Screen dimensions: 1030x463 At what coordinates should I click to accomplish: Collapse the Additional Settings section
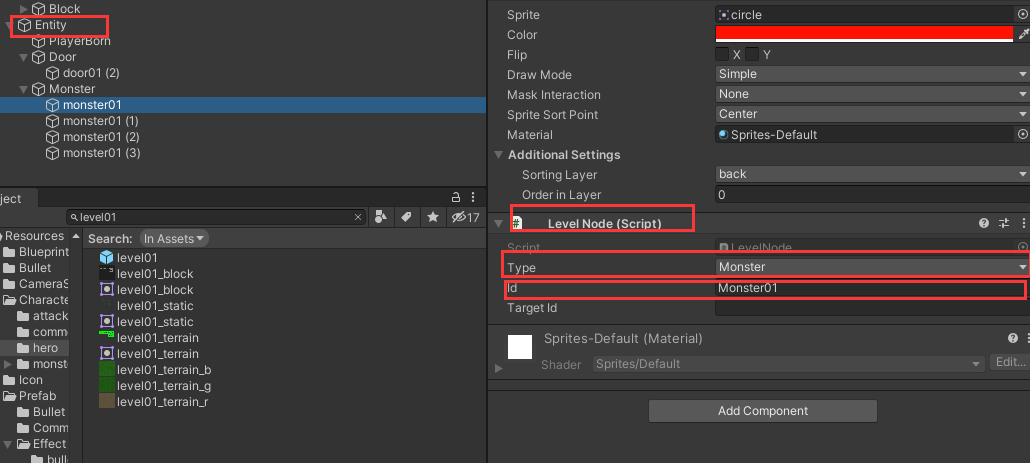click(499, 155)
